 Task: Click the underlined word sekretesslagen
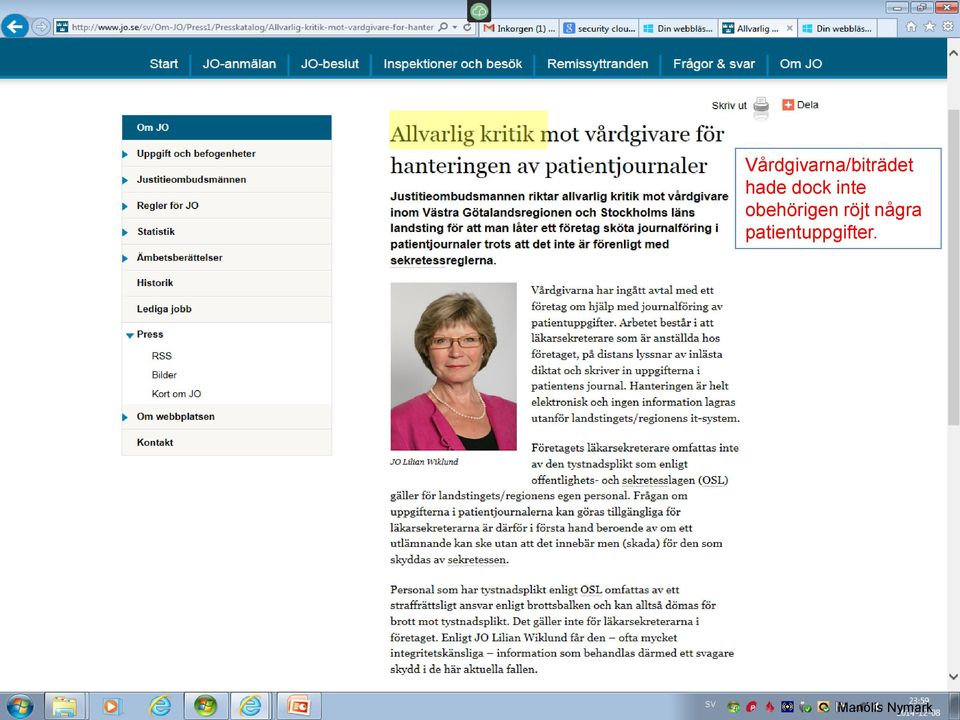pyautogui.click(x=658, y=480)
